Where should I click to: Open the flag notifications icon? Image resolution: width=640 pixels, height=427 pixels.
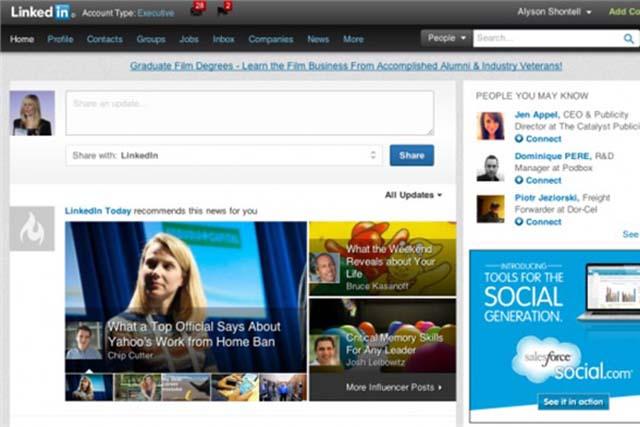[224, 9]
